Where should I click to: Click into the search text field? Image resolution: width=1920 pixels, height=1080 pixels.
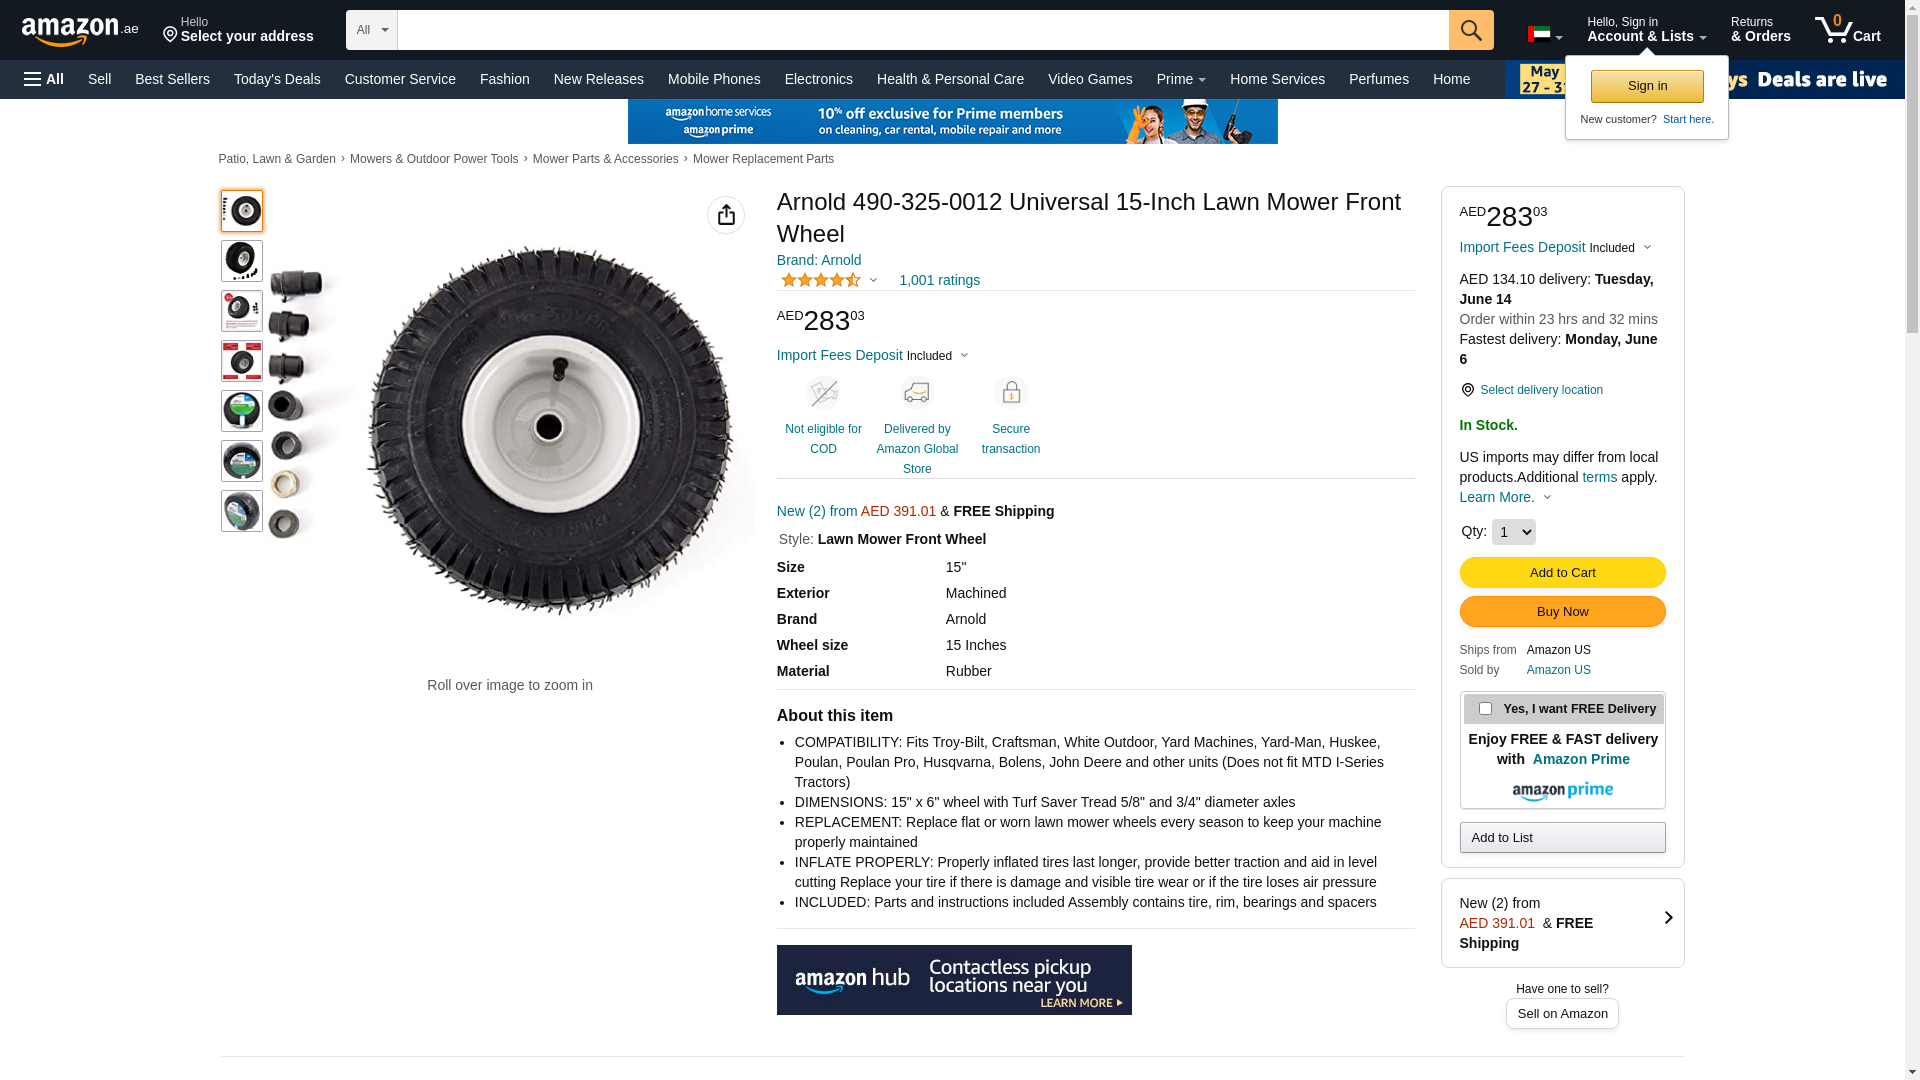tap(922, 30)
